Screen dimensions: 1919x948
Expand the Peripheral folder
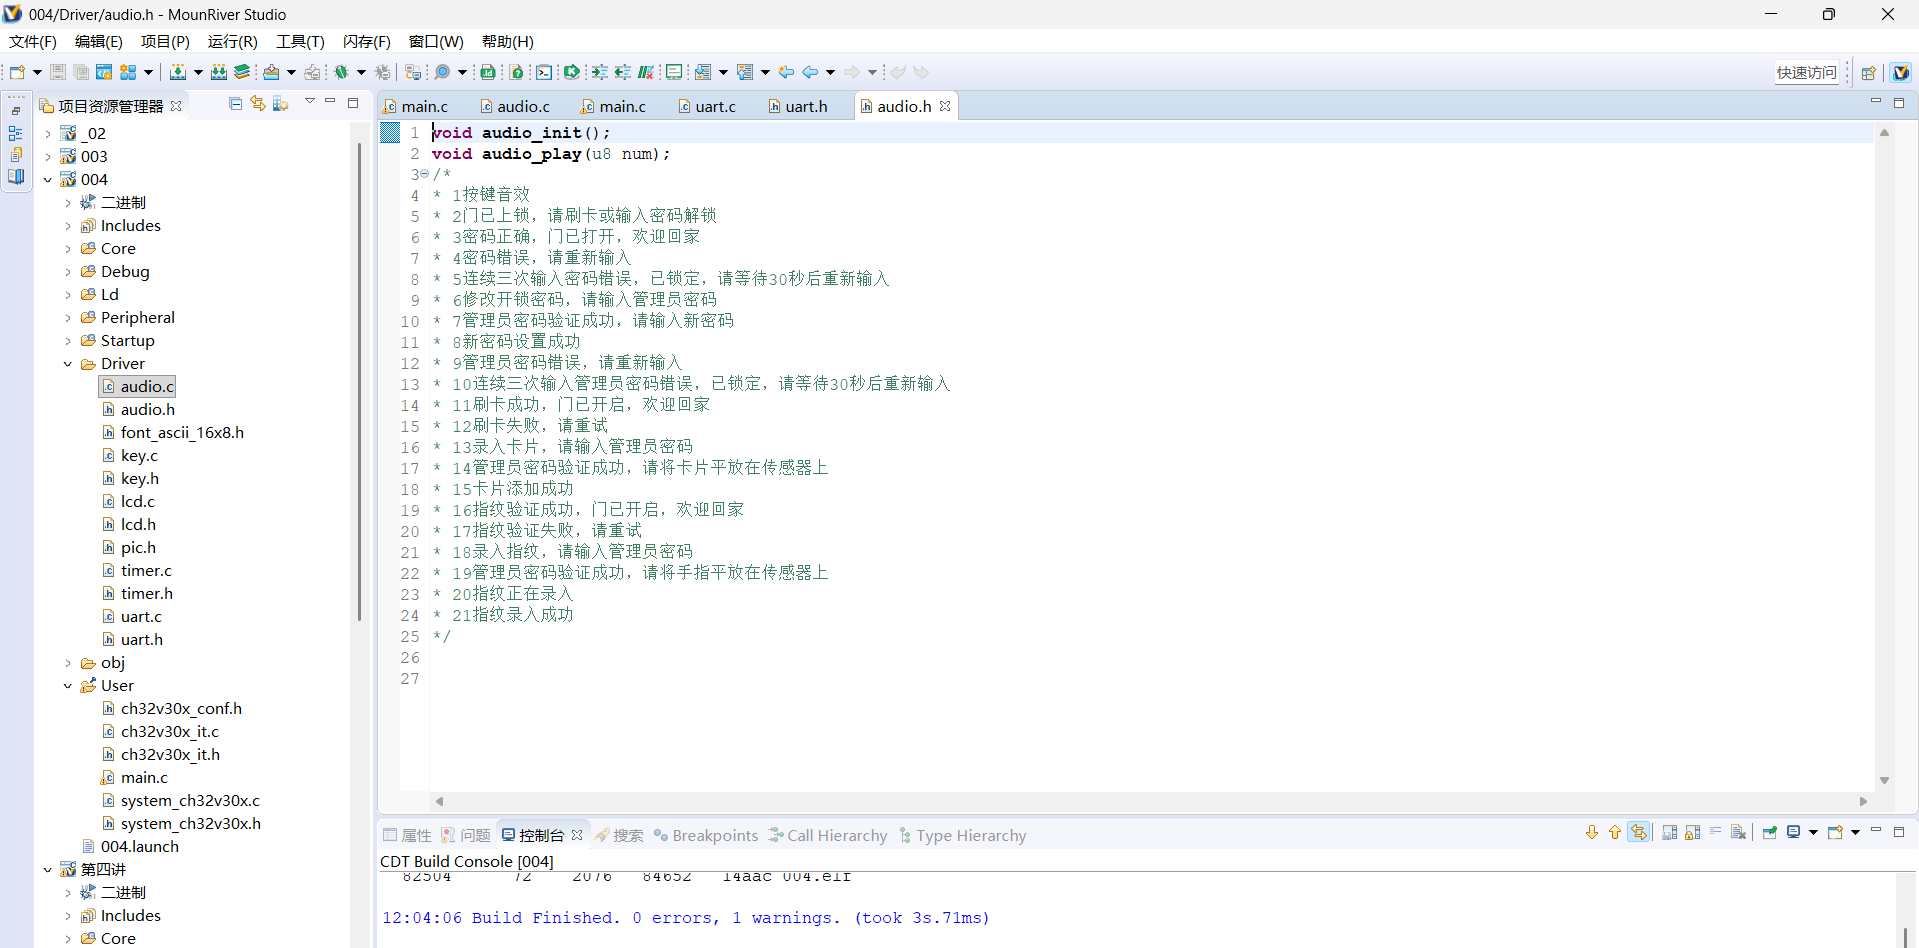click(68, 318)
